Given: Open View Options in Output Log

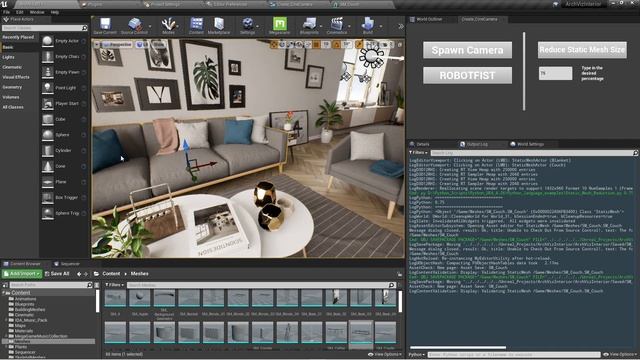Looking at the screenshot, I should (x=620, y=354).
